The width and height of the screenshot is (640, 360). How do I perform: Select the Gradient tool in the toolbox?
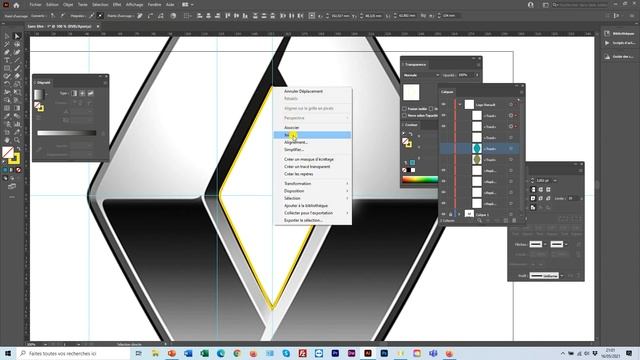click(x=17, y=108)
